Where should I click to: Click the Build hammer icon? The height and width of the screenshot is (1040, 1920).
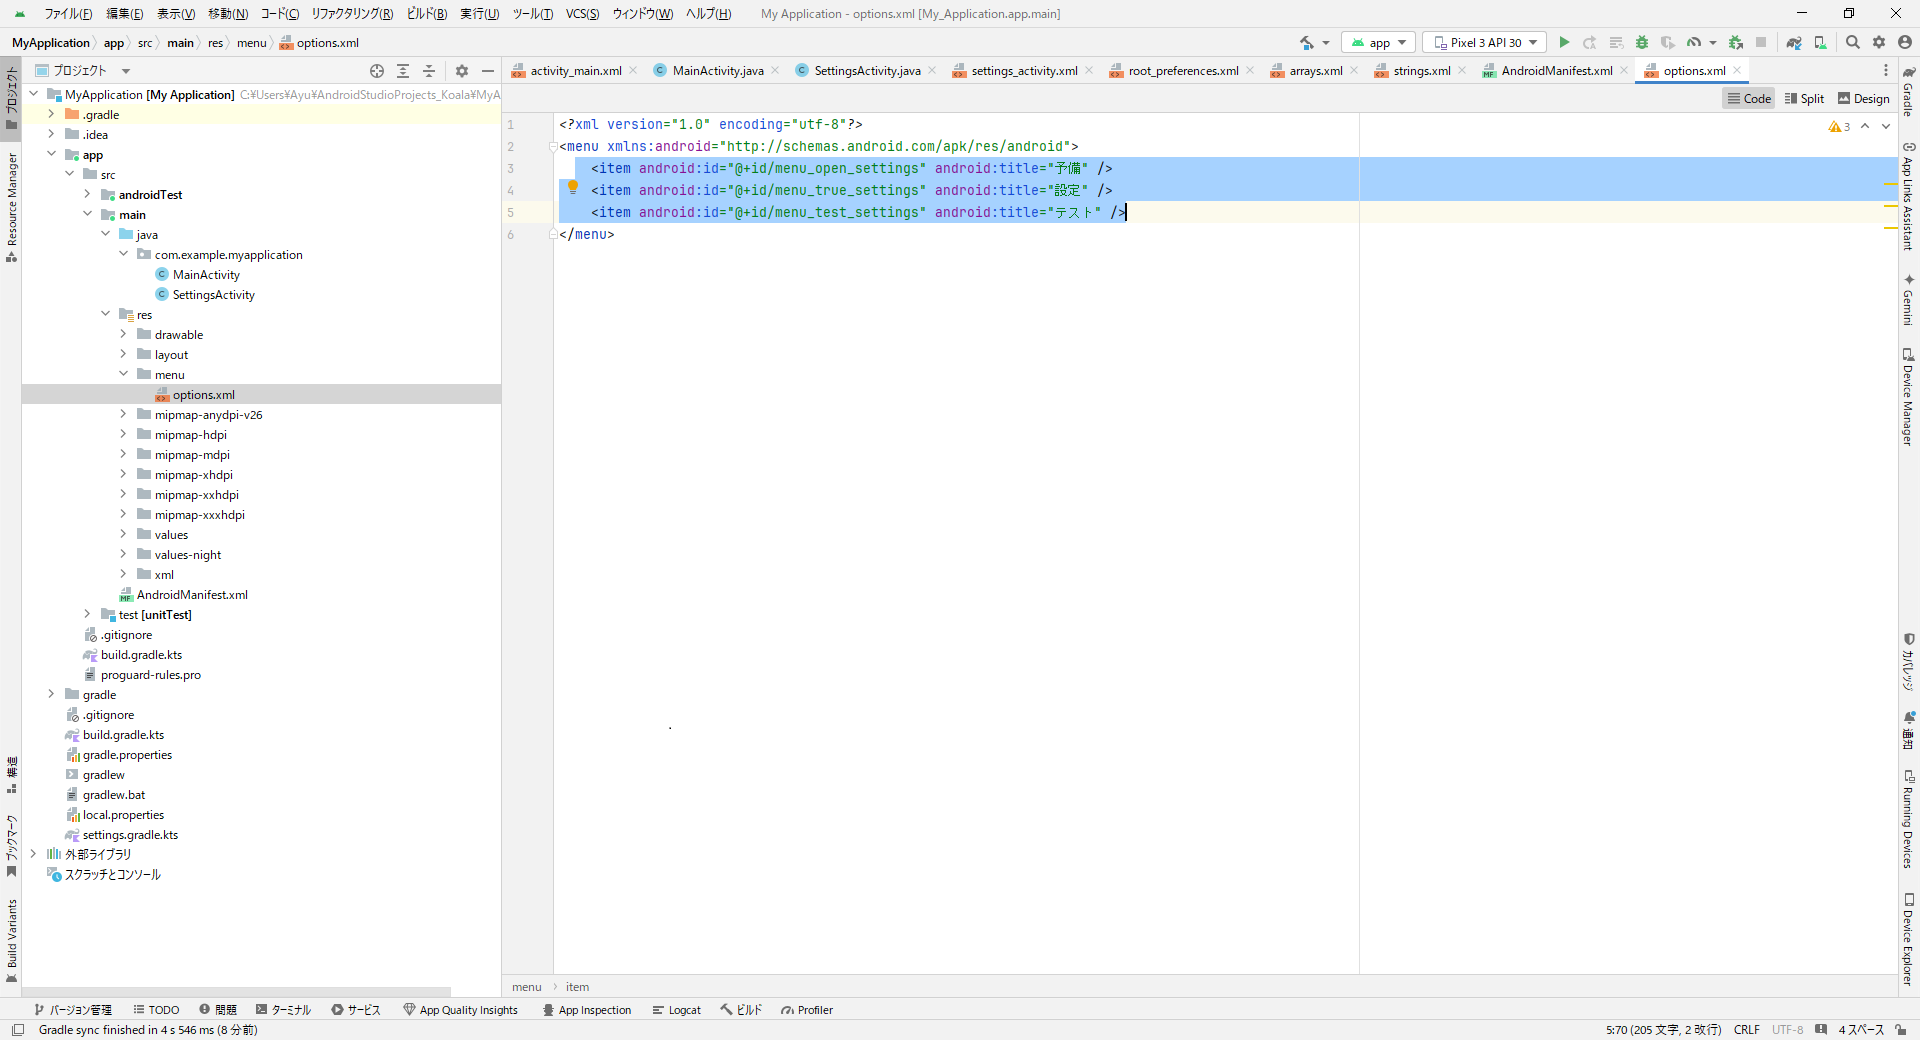click(1307, 42)
